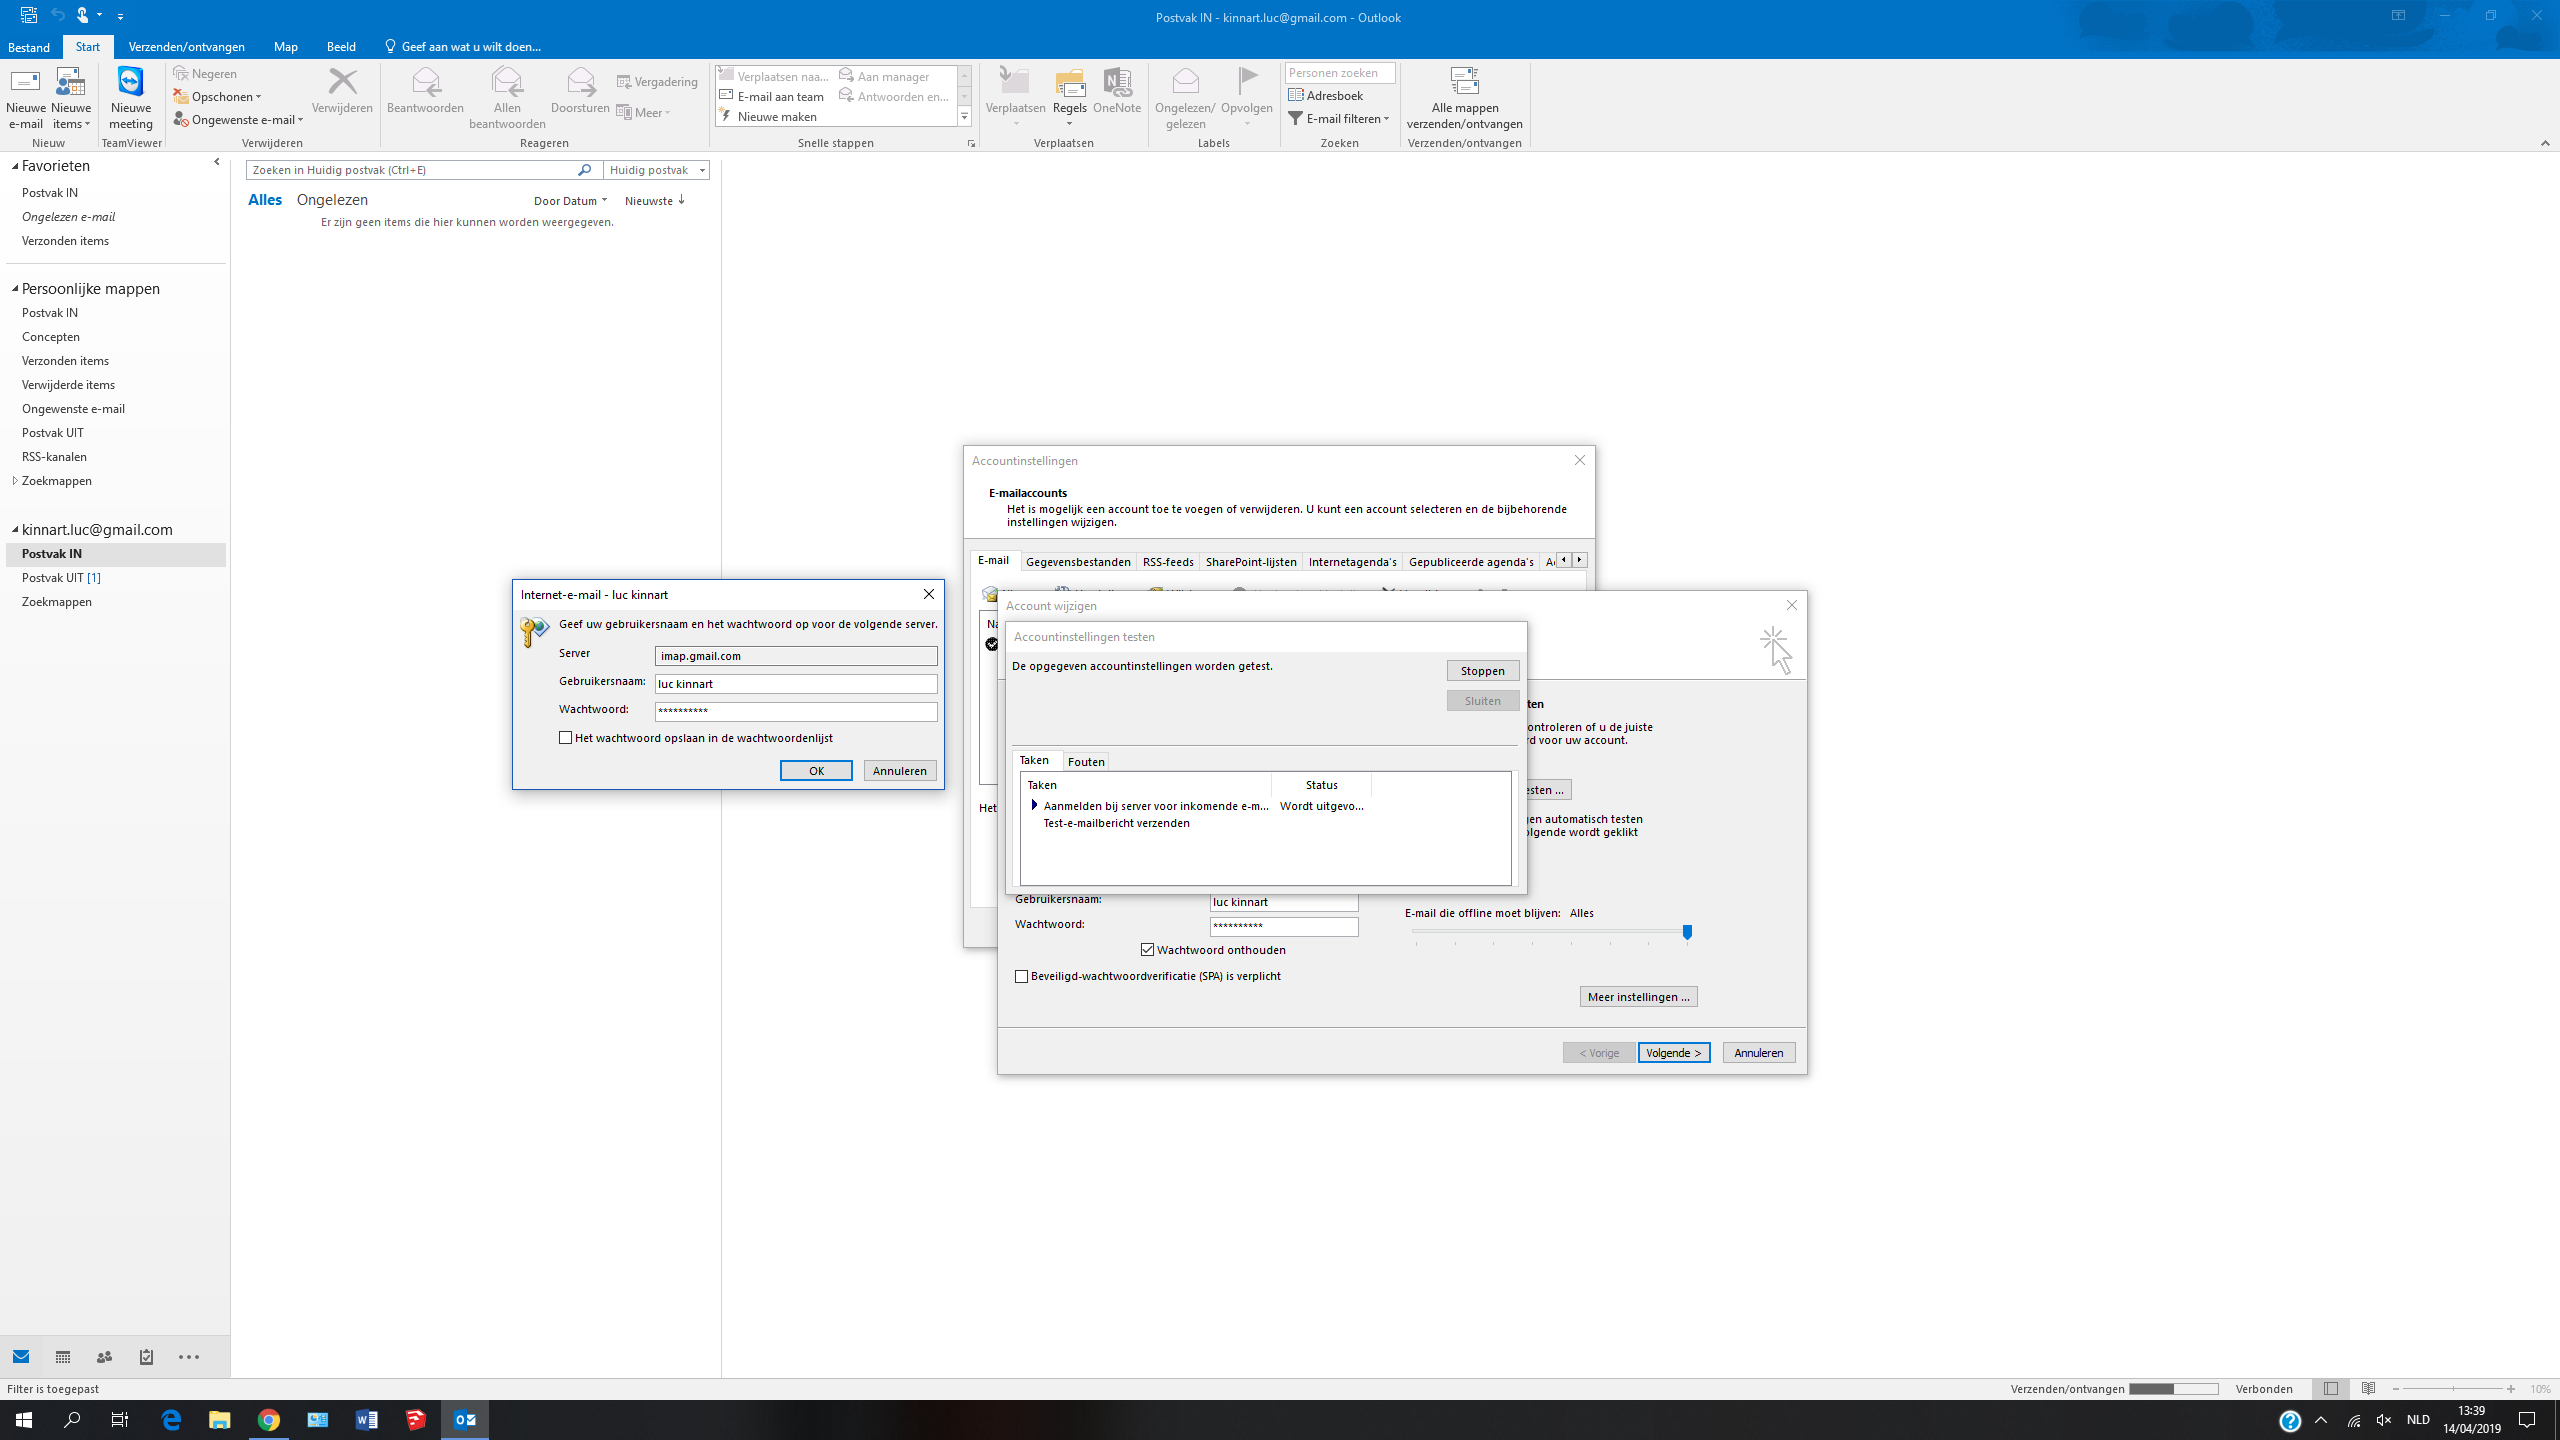This screenshot has height=1440, width=2560.
Task: Click Gebruikersnaam field in Internet-e-mail dialog
Action: (x=796, y=684)
